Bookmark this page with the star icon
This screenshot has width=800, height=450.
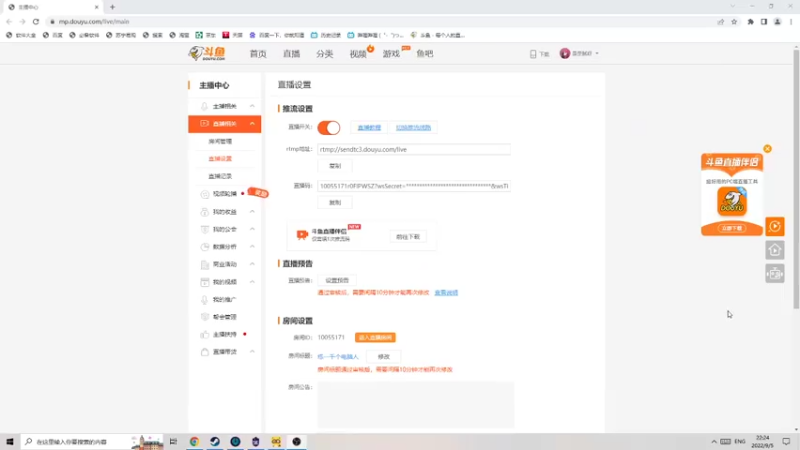tap(734, 21)
